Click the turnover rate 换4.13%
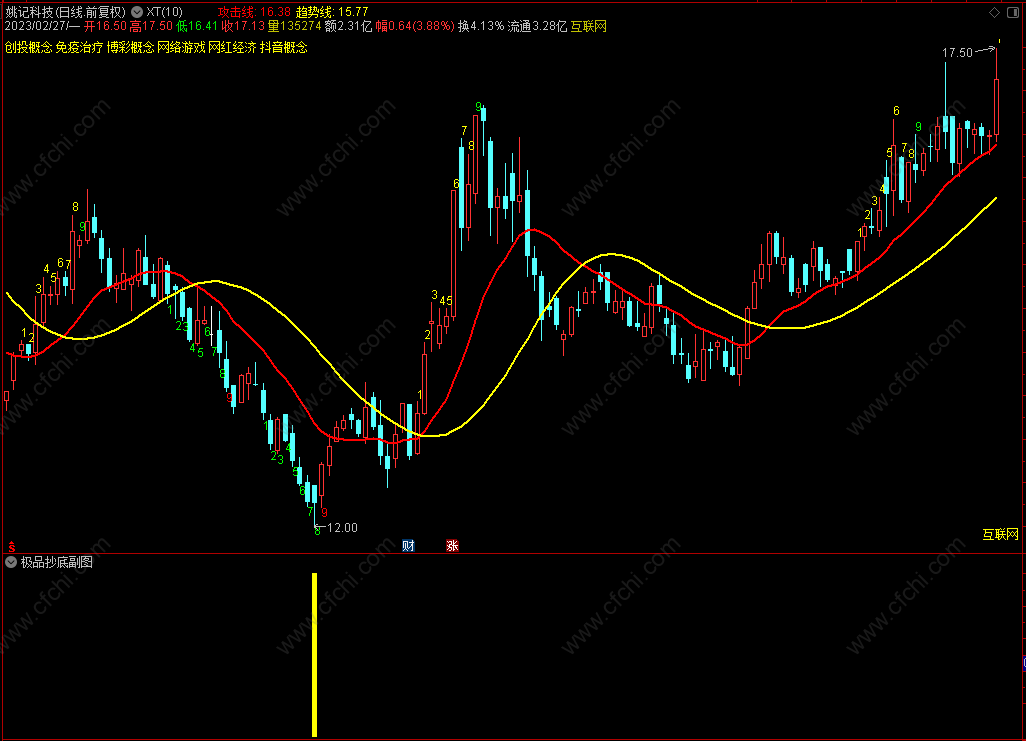Image resolution: width=1026 pixels, height=741 pixels. click(x=481, y=26)
